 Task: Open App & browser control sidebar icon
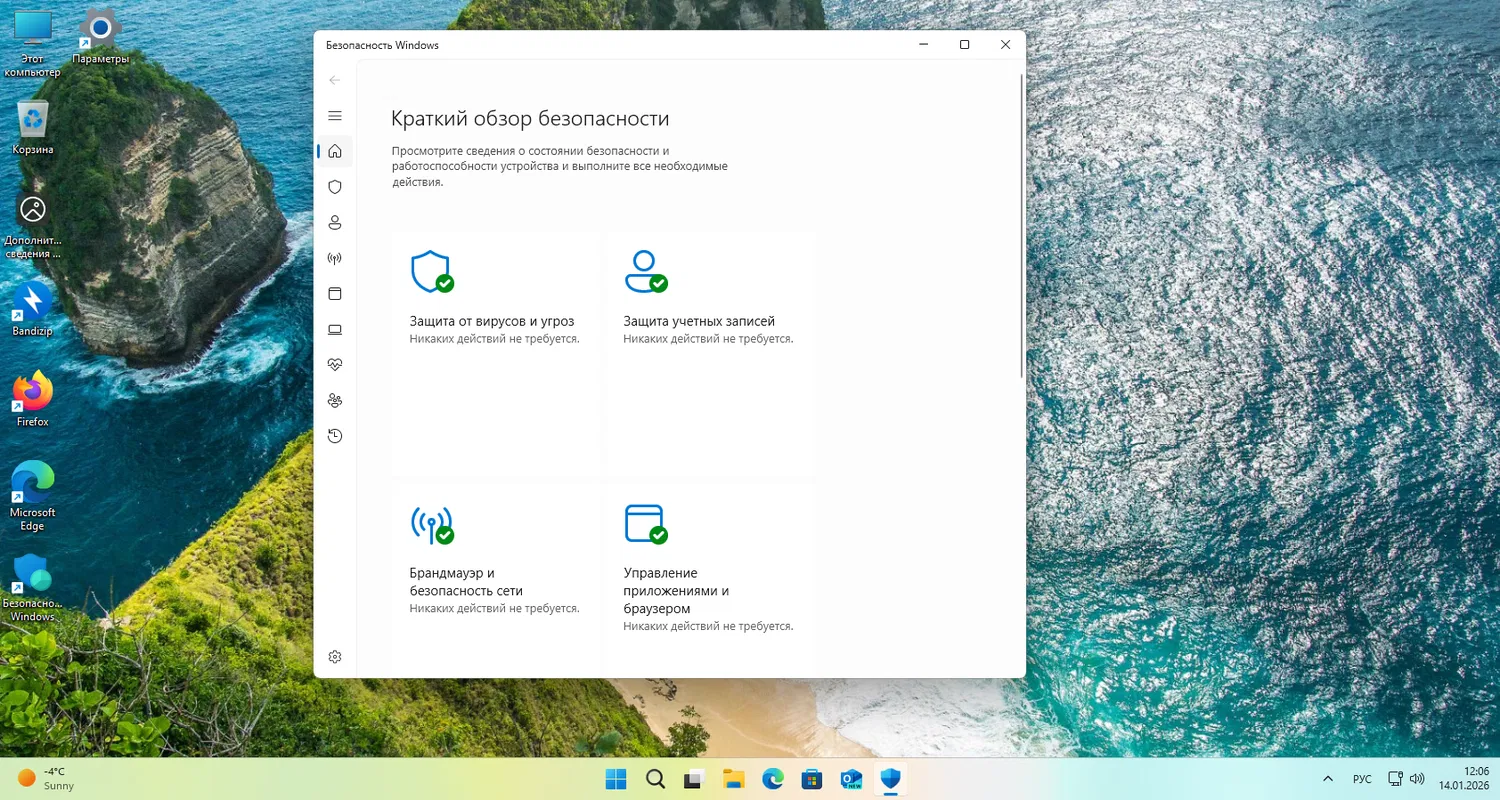(335, 294)
